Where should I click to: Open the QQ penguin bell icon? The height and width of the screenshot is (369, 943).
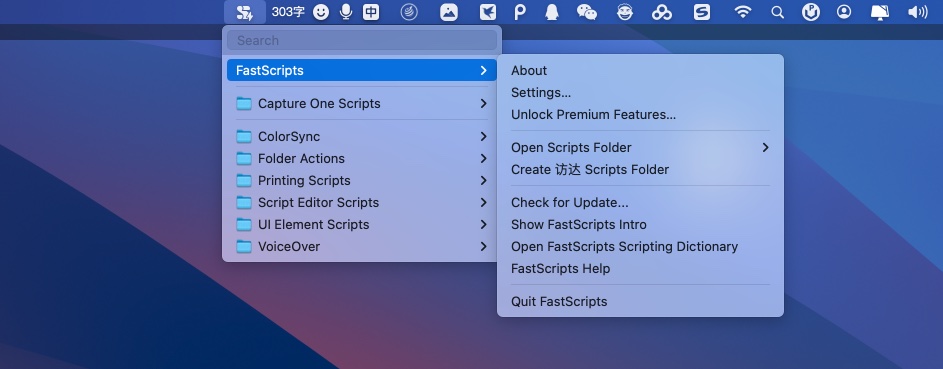(551, 12)
